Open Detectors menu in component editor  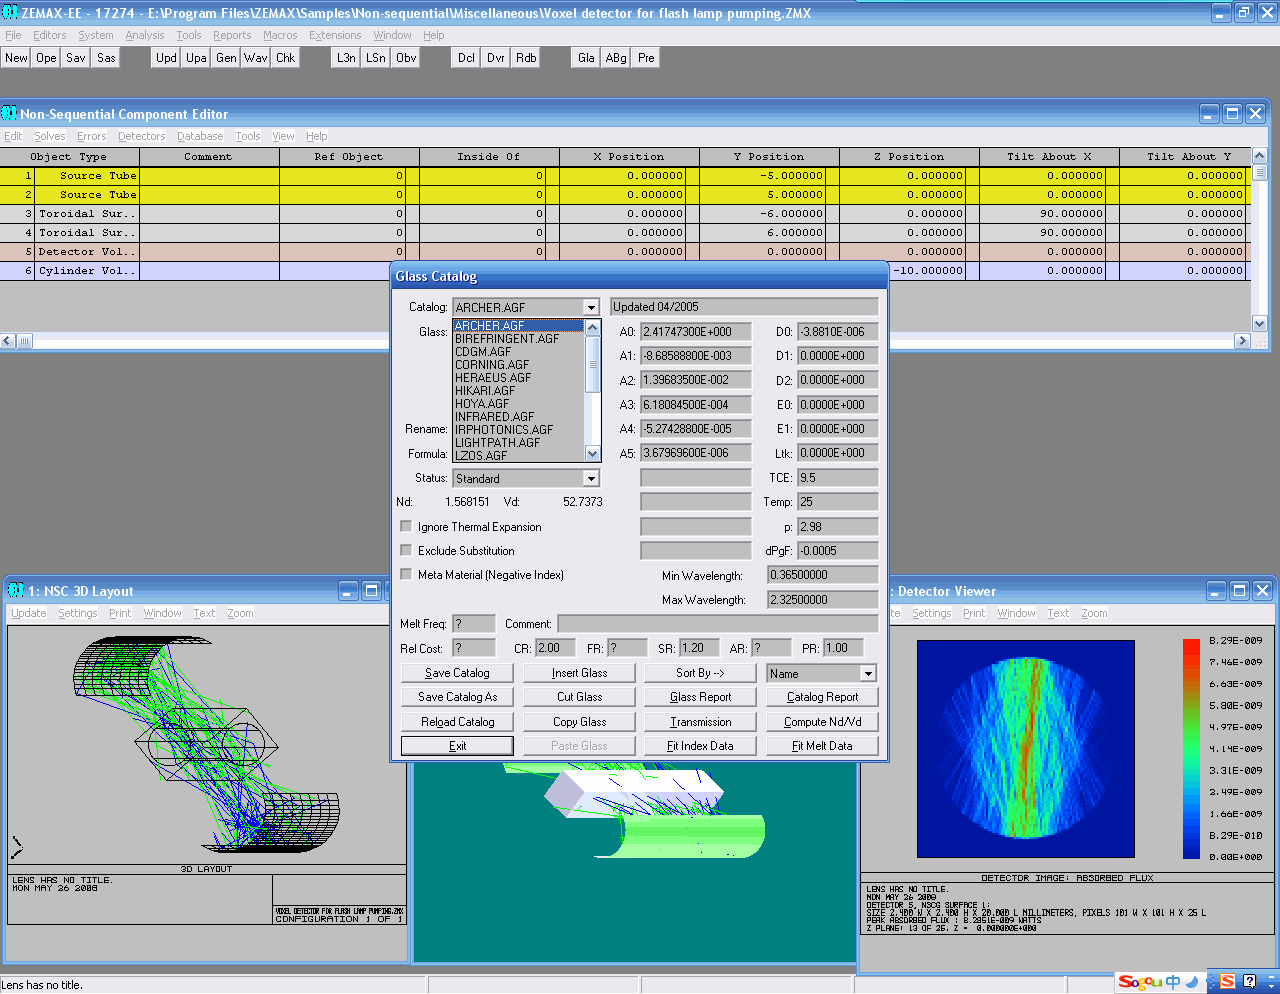click(x=141, y=136)
